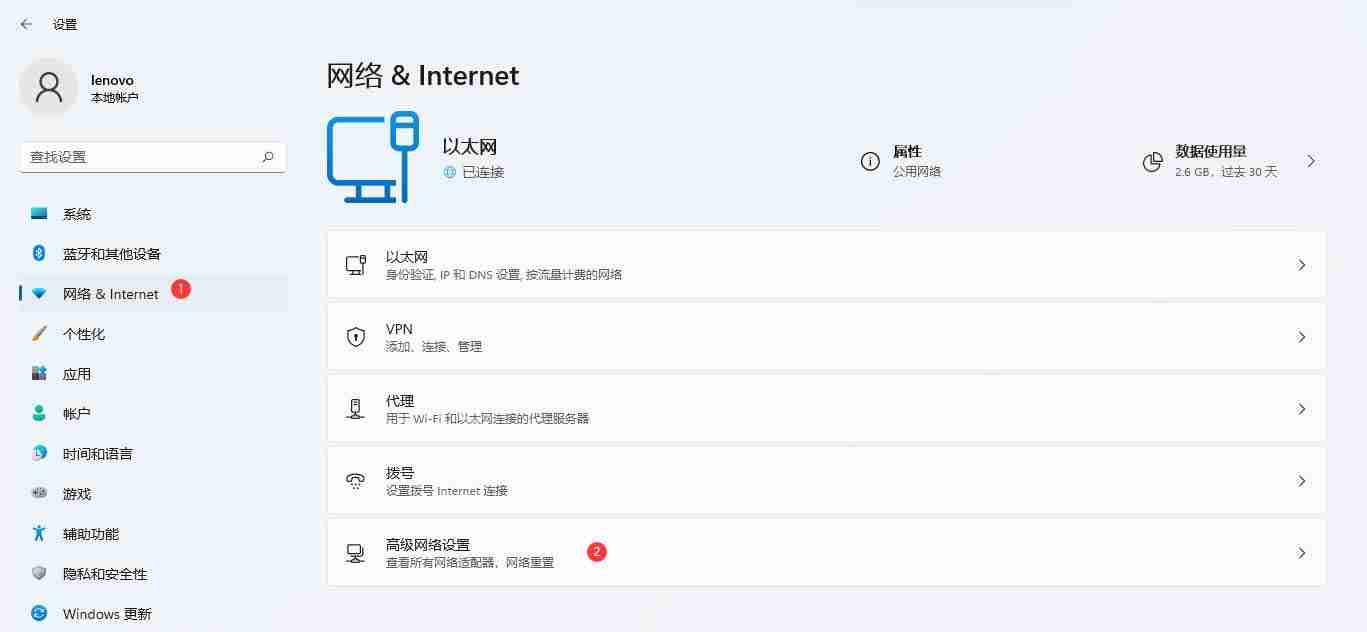Screen dimensions: 1367x632
Task: Open the 游戏 settings section
Action: click(76, 493)
